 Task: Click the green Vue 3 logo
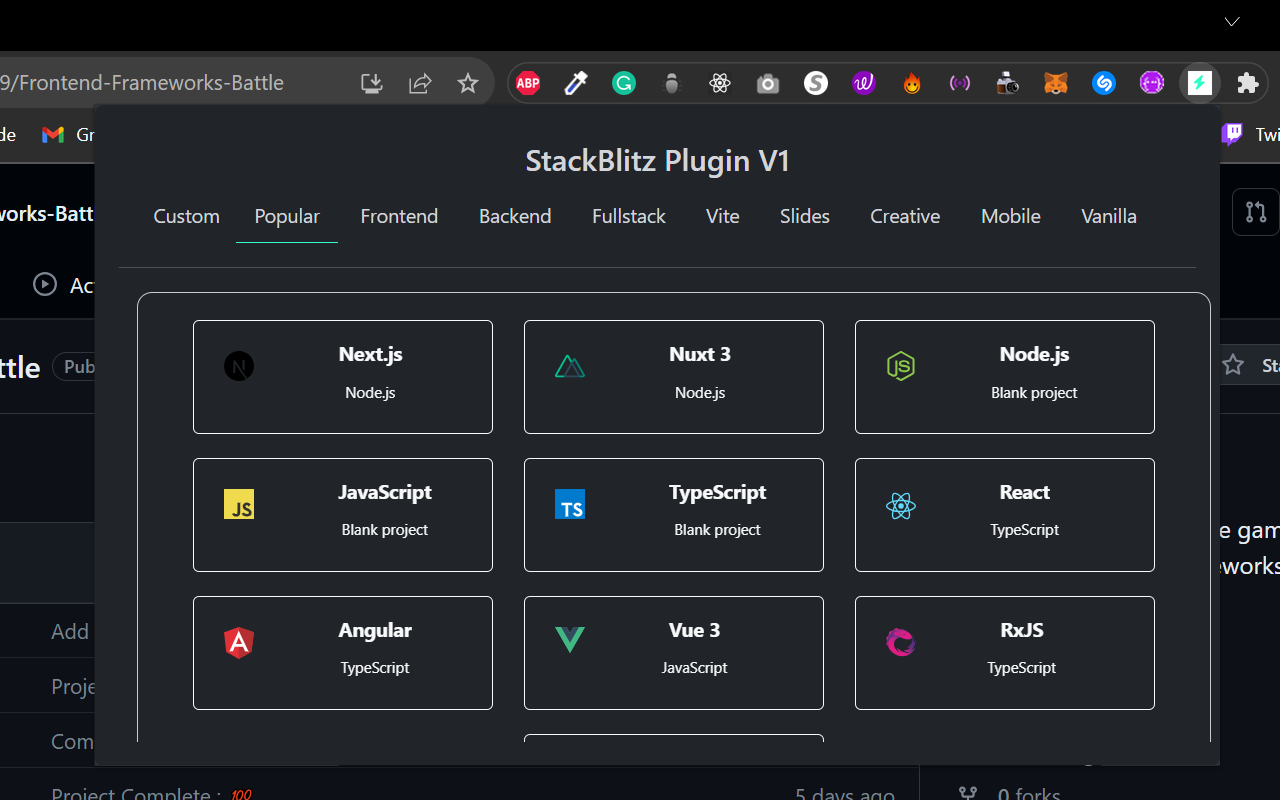[x=570, y=640]
